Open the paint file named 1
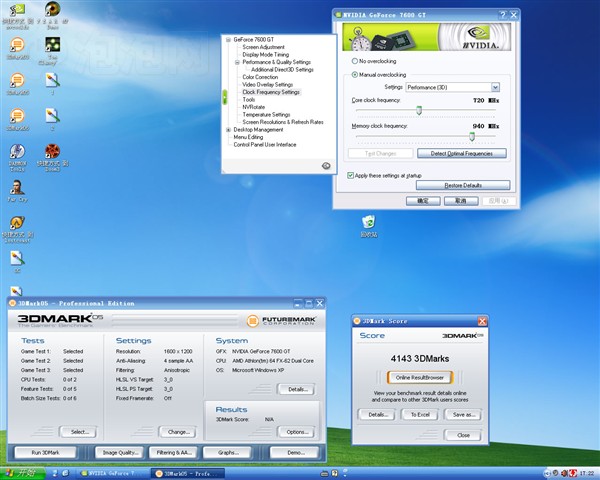600x480 pixels. point(52,80)
